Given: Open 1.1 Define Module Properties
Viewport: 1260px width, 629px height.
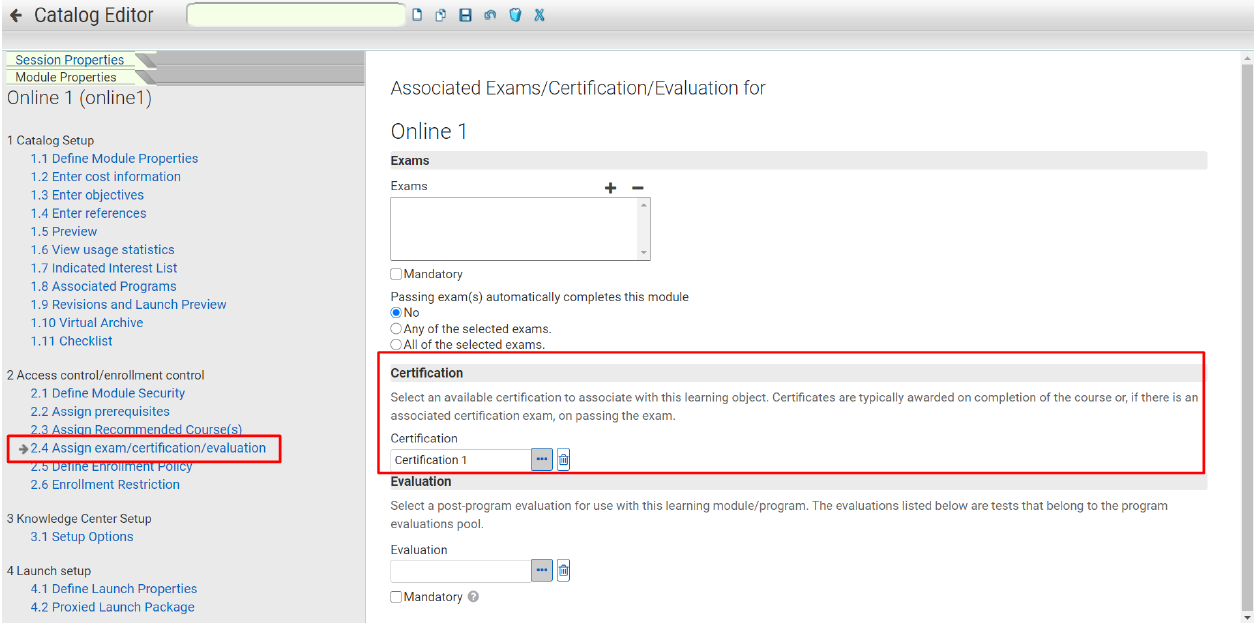Looking at the screenshot, I should pos(114,159).
